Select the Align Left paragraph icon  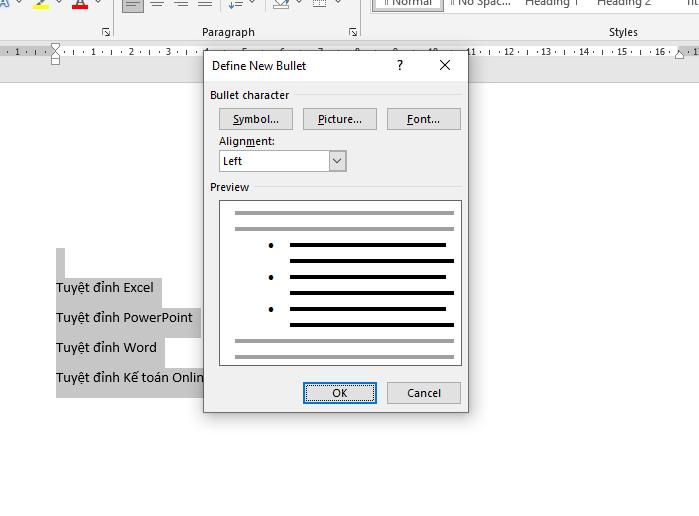pos(133,5)
